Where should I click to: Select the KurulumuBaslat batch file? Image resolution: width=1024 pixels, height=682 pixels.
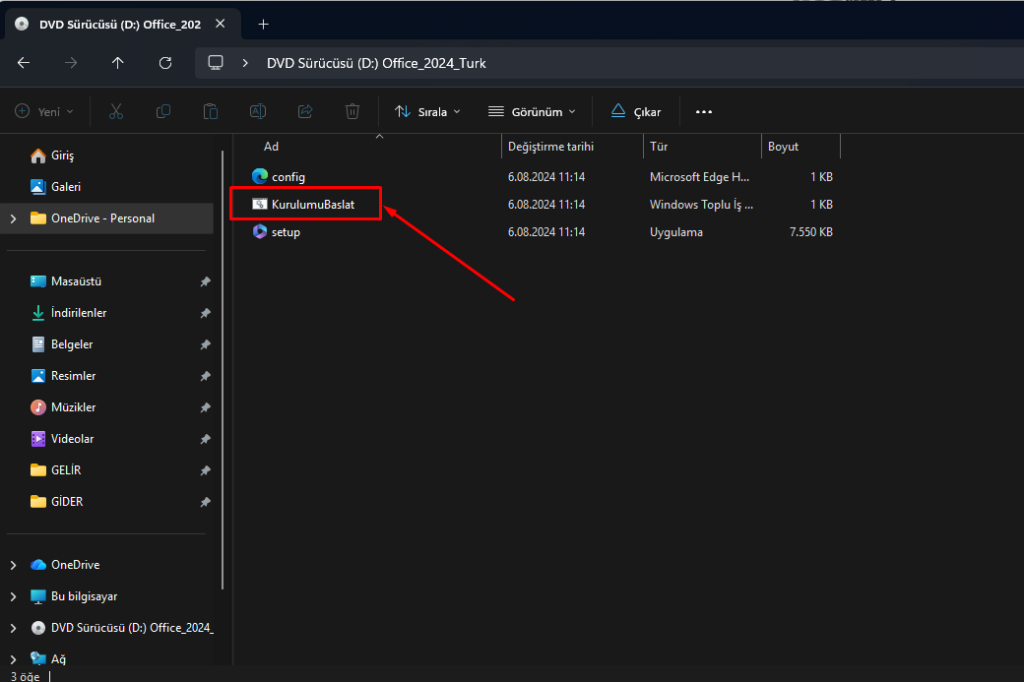tap(312, 204)
